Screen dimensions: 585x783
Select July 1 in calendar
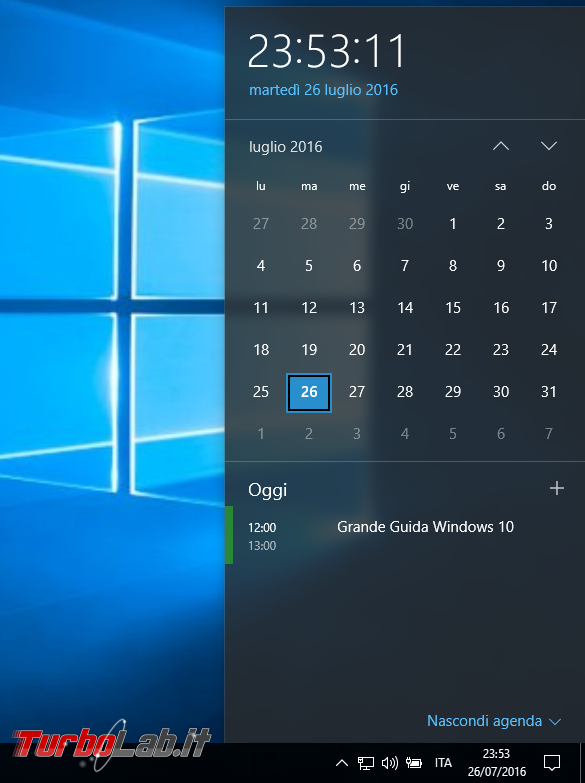point(453,224)
